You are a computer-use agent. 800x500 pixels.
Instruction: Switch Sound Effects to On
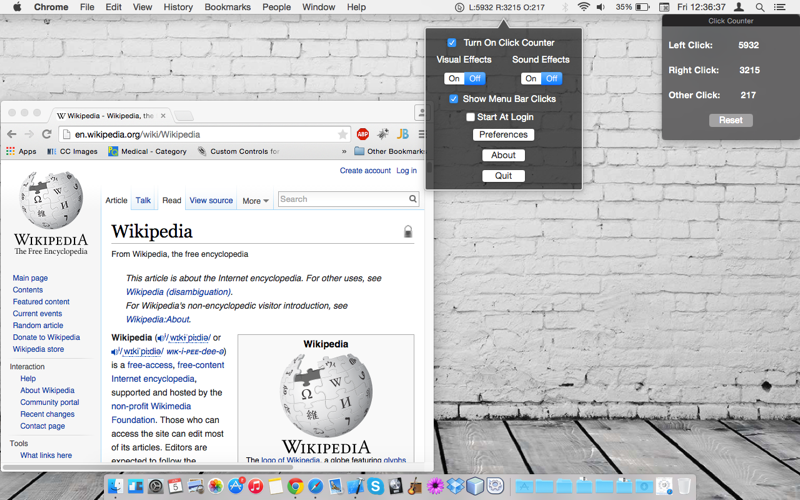[x=531, y=78]
